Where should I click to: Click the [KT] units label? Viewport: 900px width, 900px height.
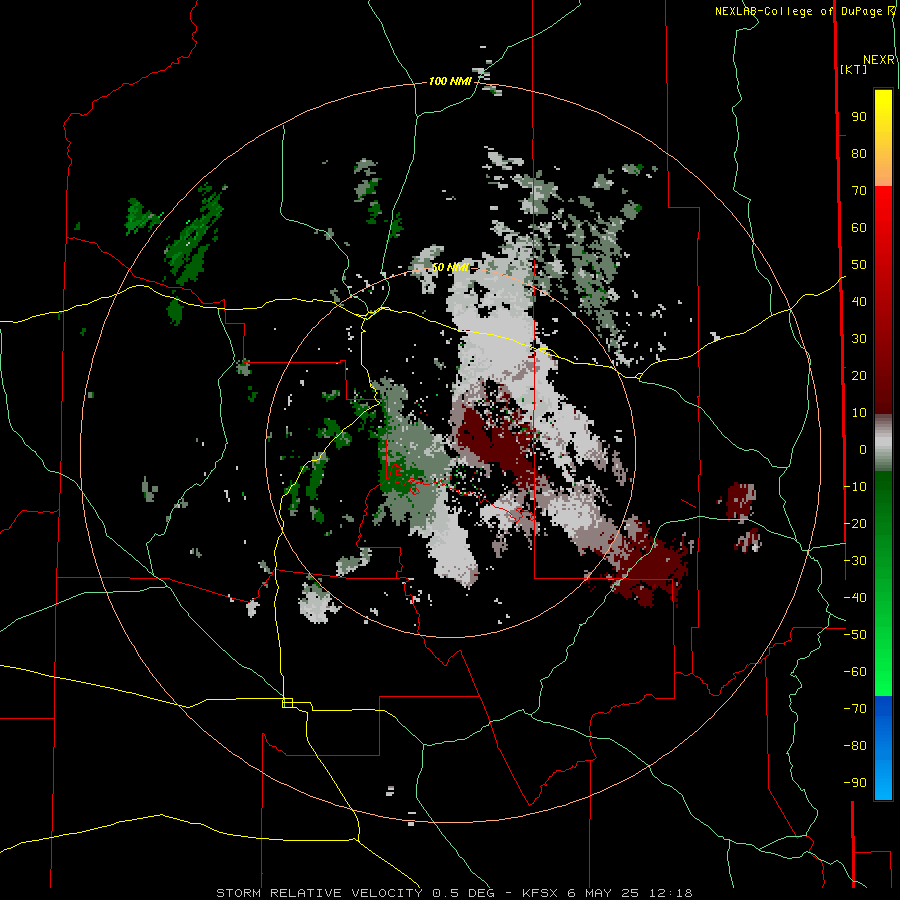(853, 69)
